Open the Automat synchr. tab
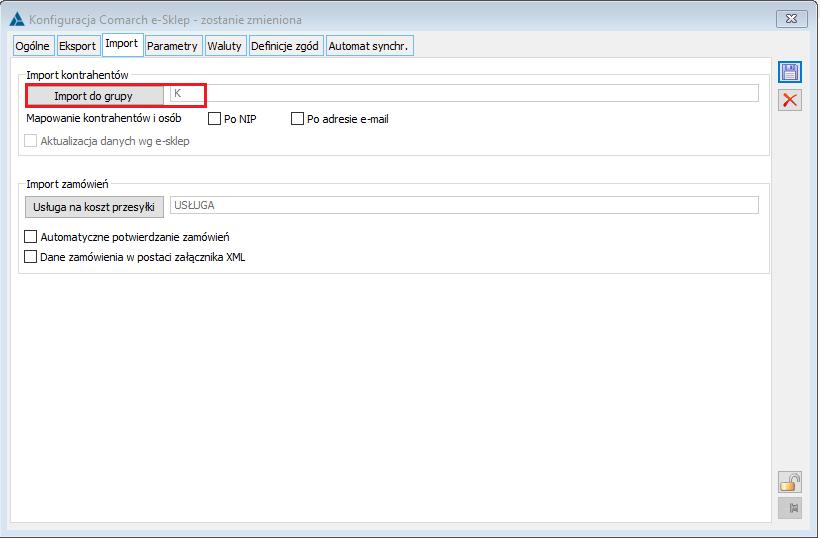The width and height of the screenshot is (820, 539). click(x=369, y=46)
